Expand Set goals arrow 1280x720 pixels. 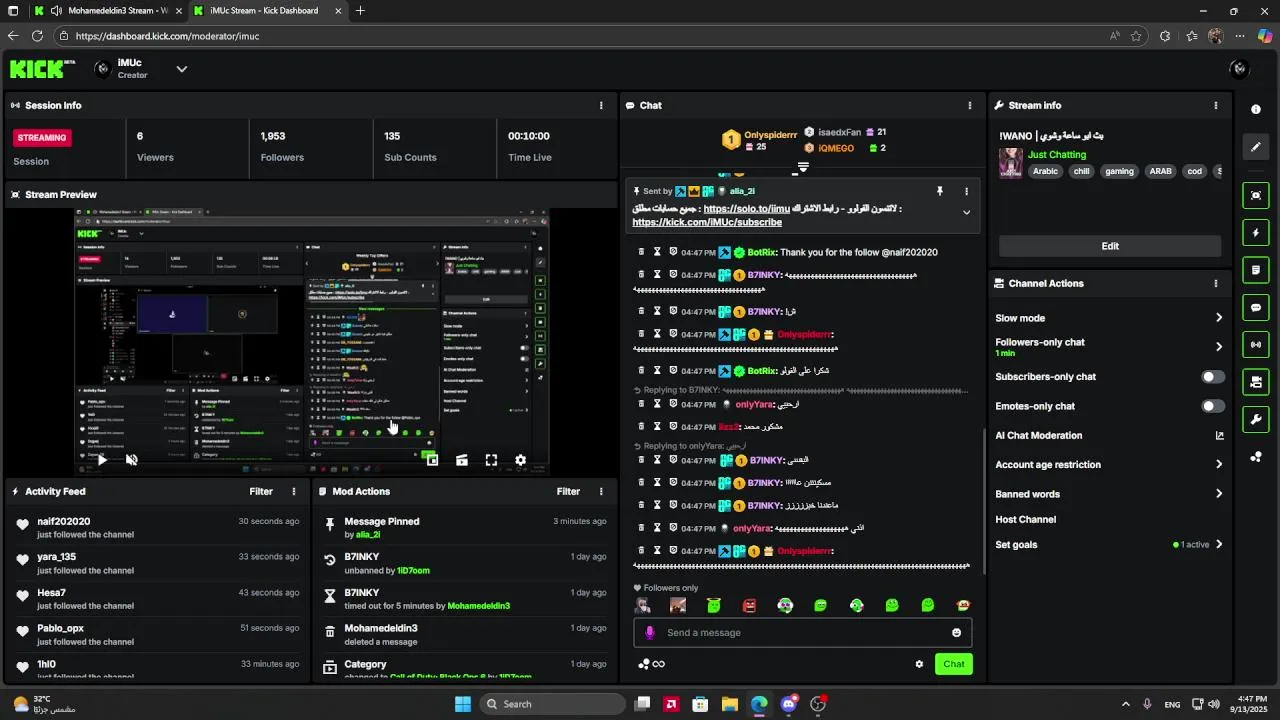pos(1218,545)
